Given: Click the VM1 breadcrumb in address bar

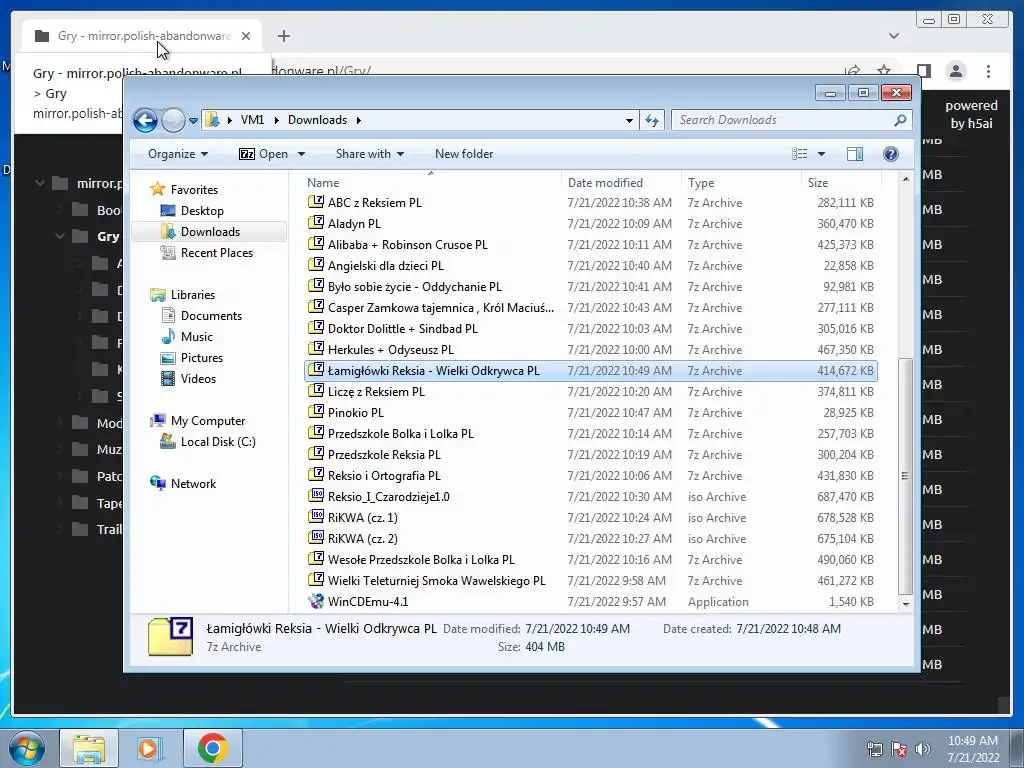Looking at the screenshot, I should coord(252,120).
